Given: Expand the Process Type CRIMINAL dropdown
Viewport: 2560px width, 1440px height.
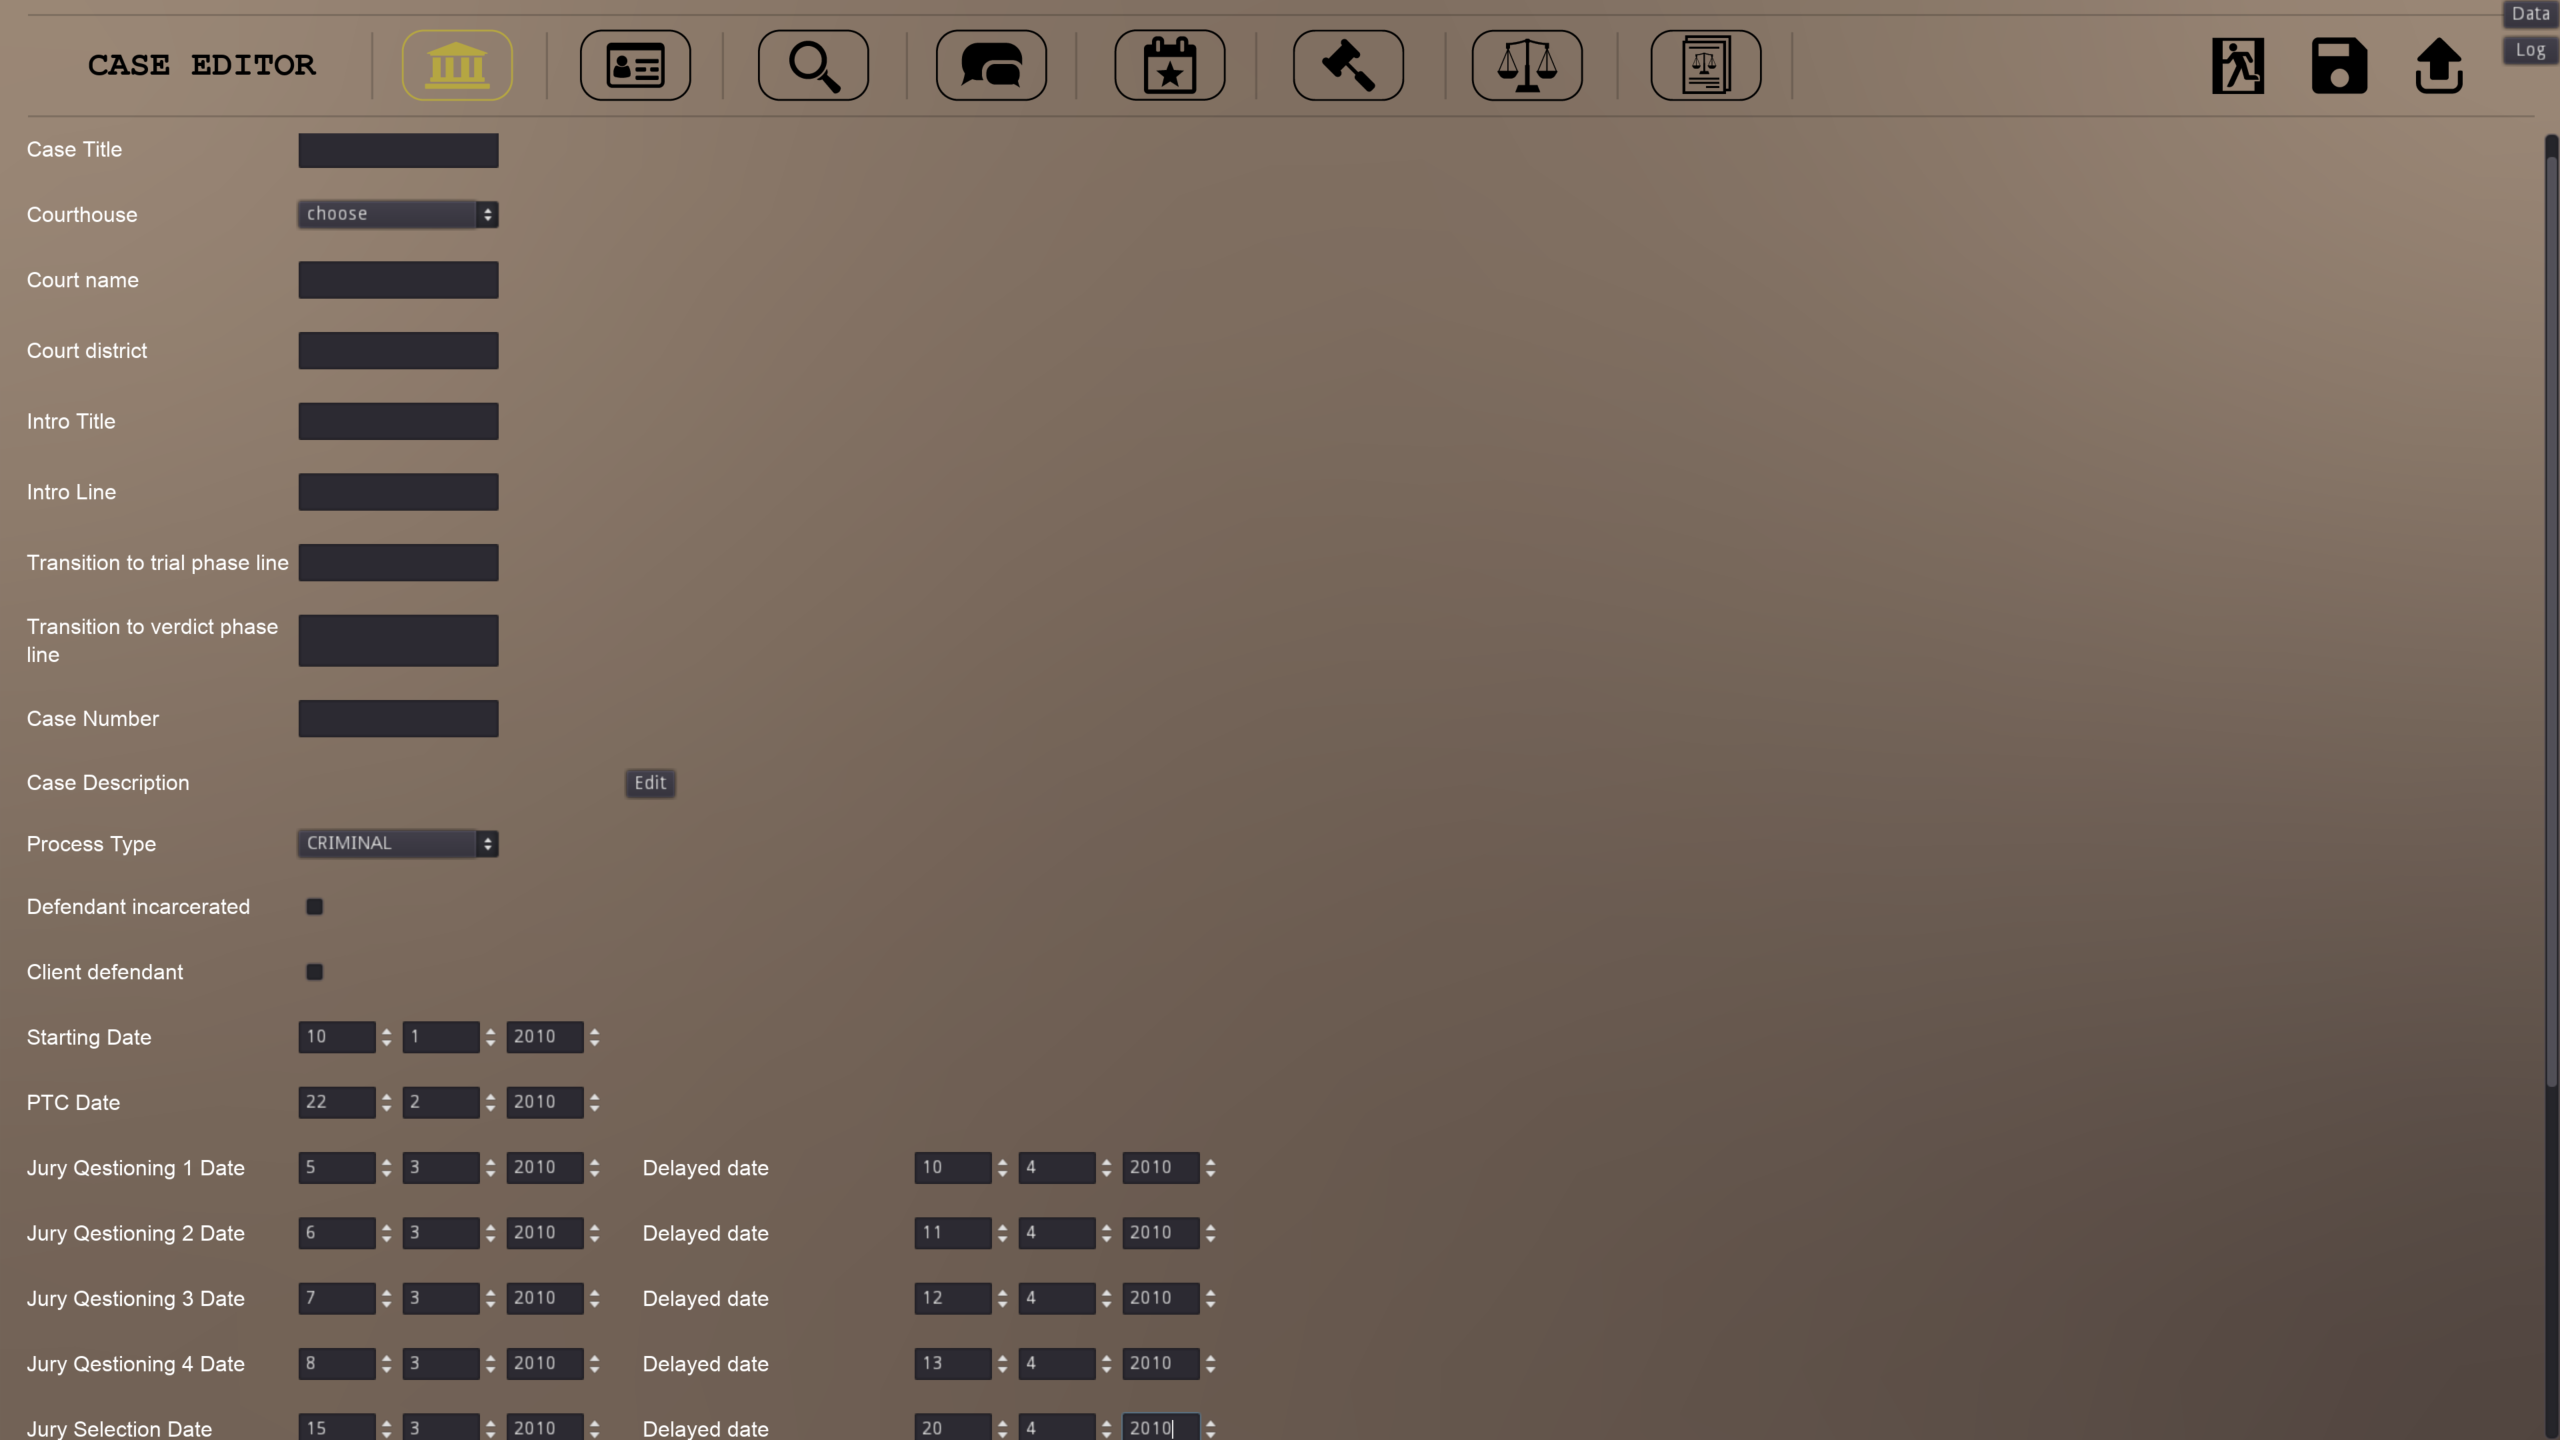Looking at the screenshot, I should tap(398, 843).
